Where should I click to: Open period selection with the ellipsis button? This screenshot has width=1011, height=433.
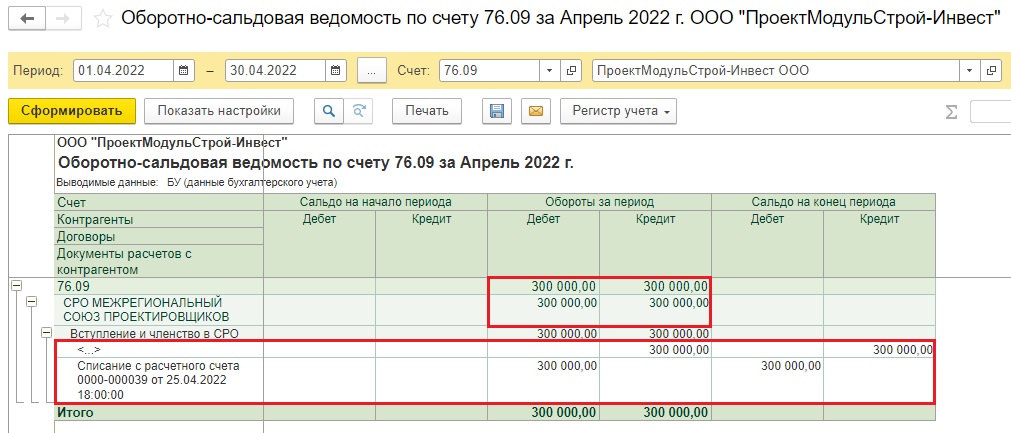[x=371, y=70]
